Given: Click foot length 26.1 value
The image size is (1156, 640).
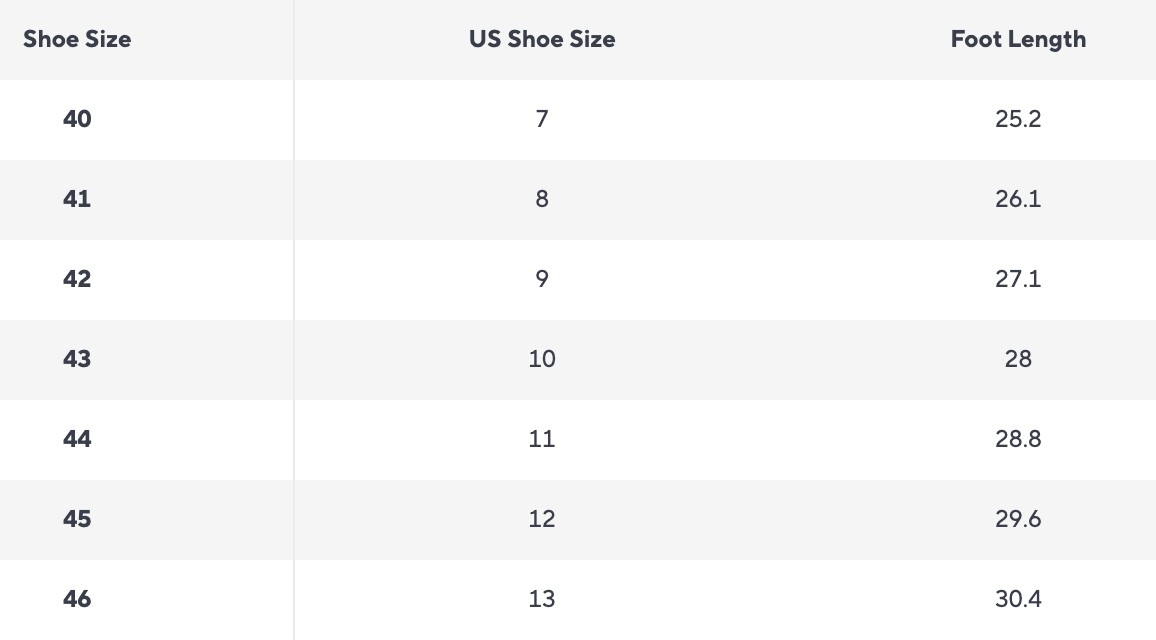Looking at the screenshot, I should coord(1018,199).
